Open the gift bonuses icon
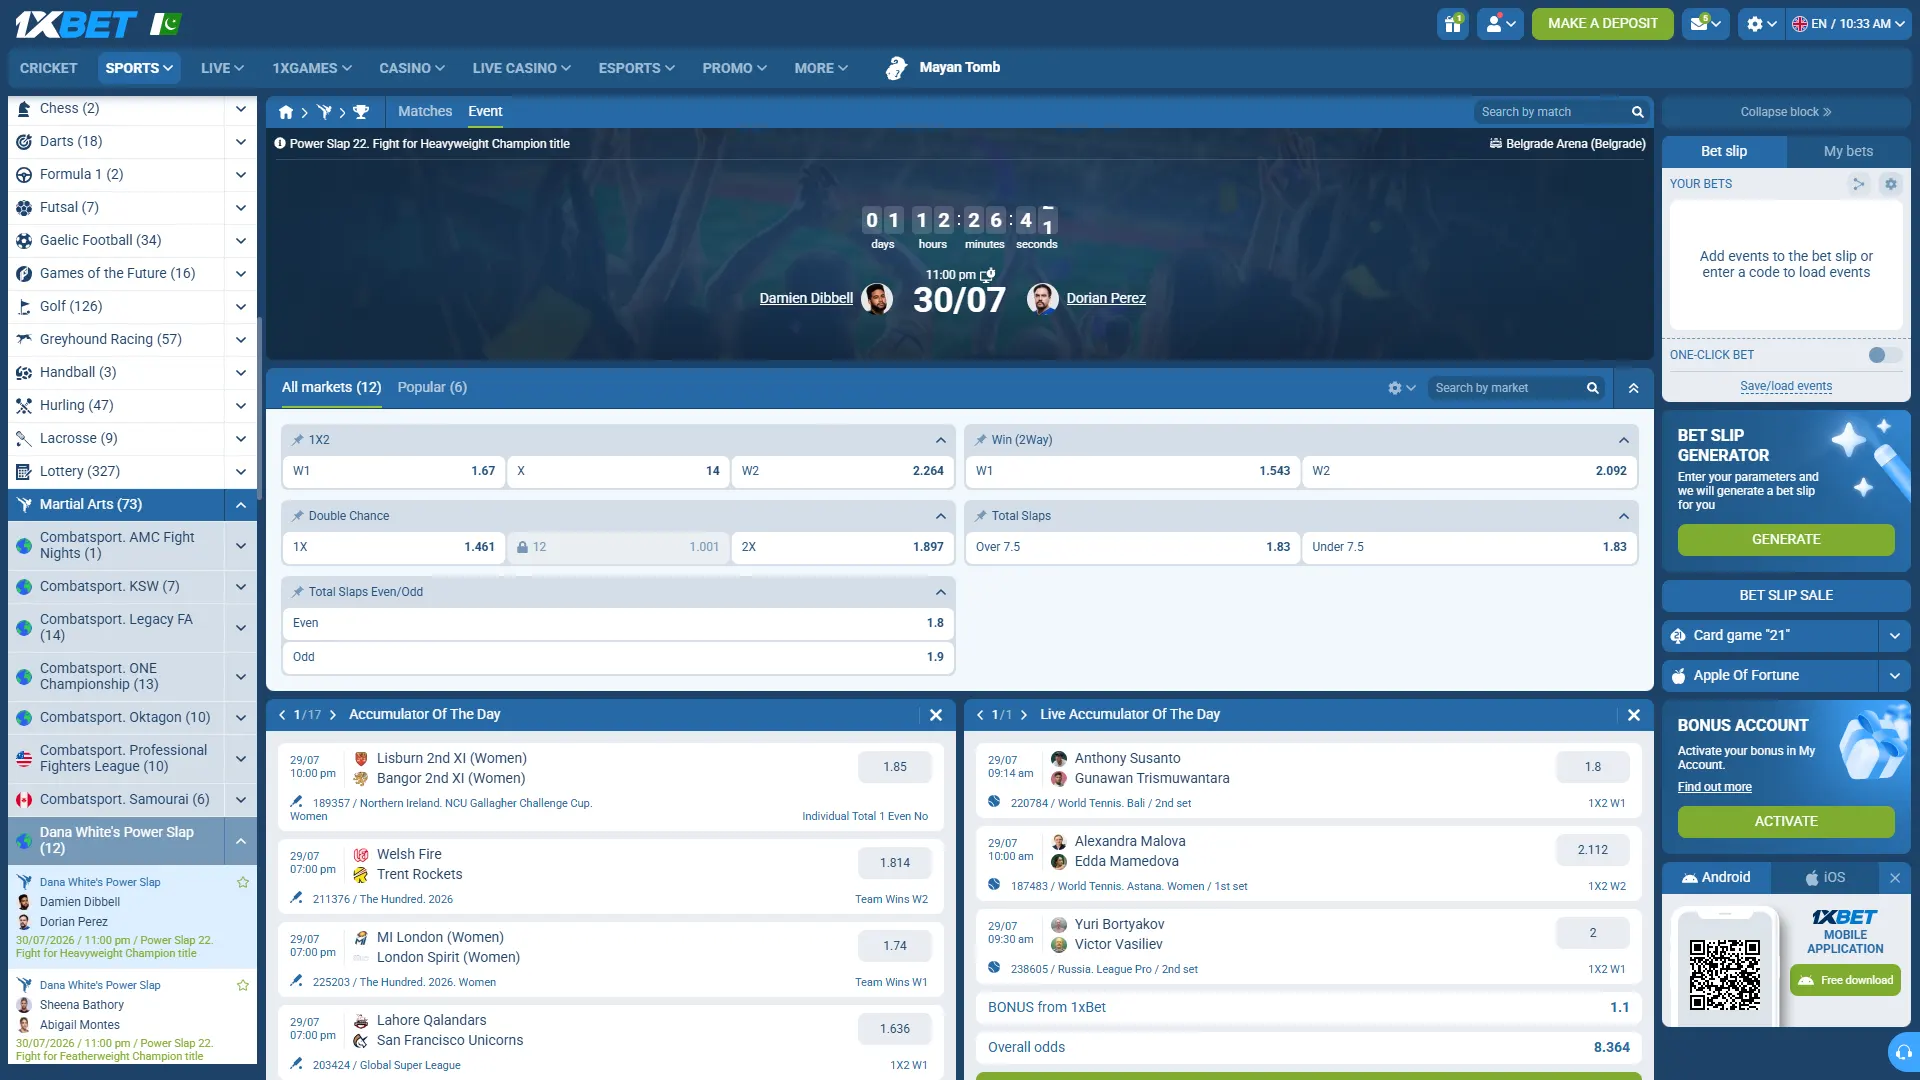The height and width of the screenshot is (1080, 1920). [1452, 24]
